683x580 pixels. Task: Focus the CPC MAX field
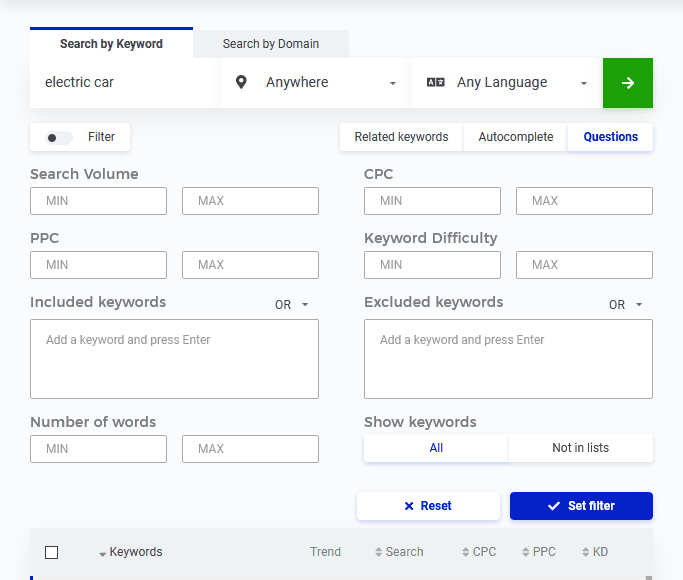click(585, 201)
